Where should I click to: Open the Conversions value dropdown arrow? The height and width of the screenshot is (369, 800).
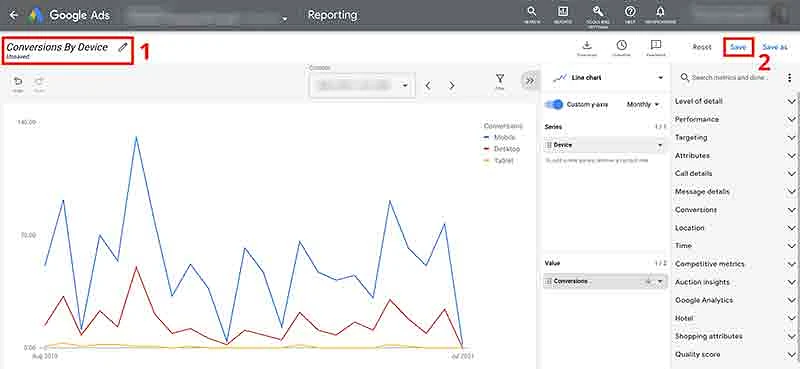660,282
